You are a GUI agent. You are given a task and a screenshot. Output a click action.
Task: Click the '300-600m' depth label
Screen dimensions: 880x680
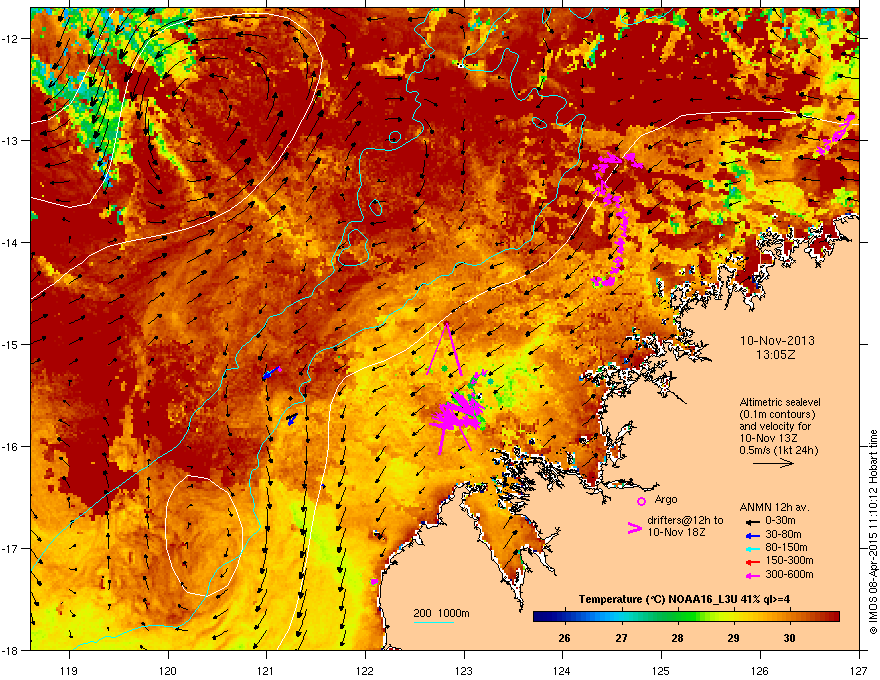[789, 575]
